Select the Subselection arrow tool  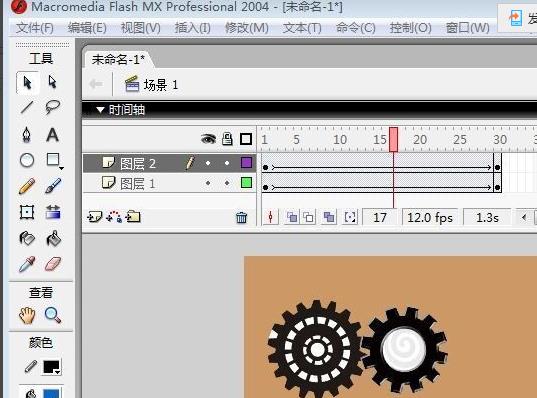(52, 82)
